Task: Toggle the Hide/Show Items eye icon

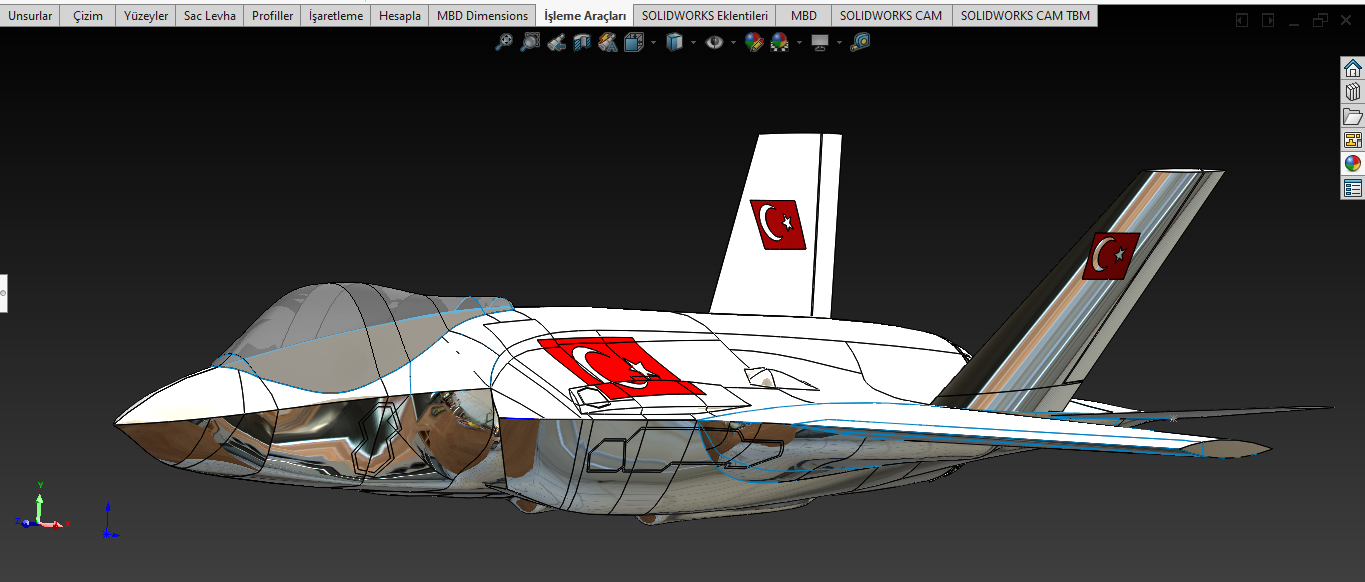Action: pos(714,42)
